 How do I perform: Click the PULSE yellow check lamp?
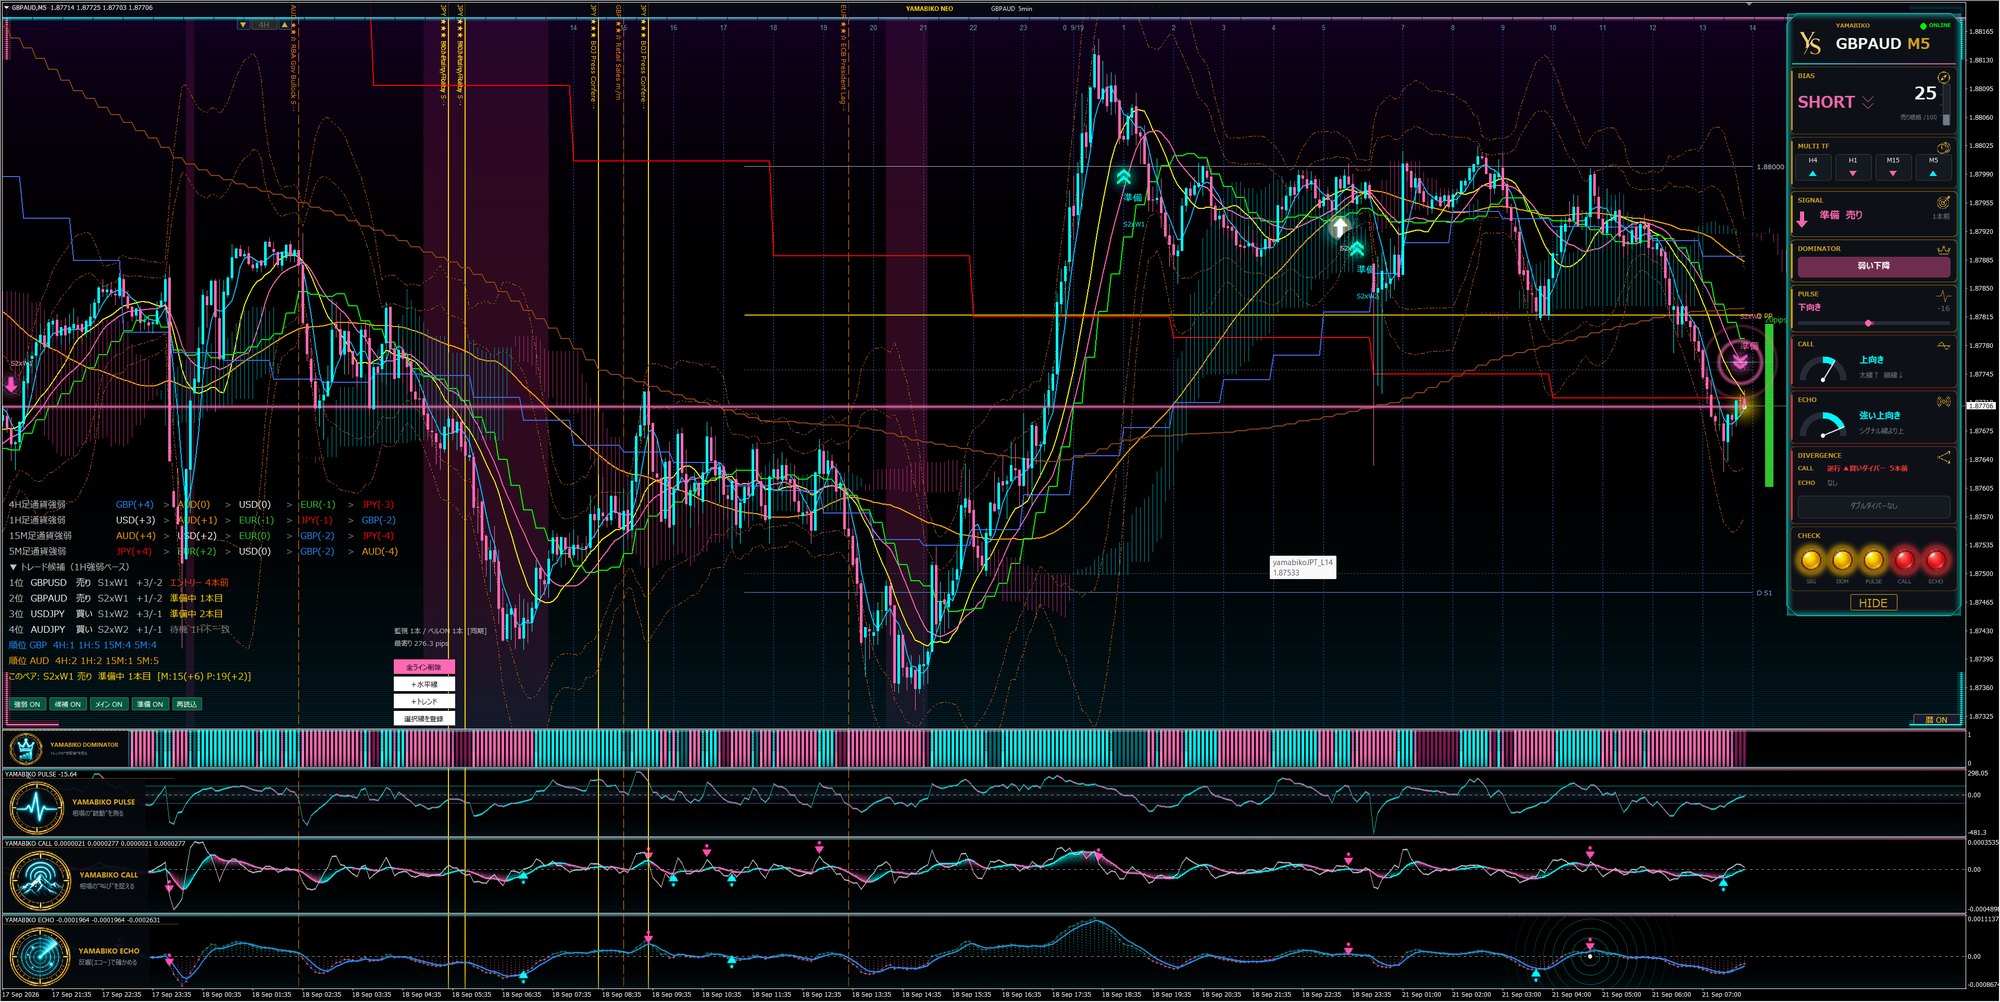(x=1873, y=560)
